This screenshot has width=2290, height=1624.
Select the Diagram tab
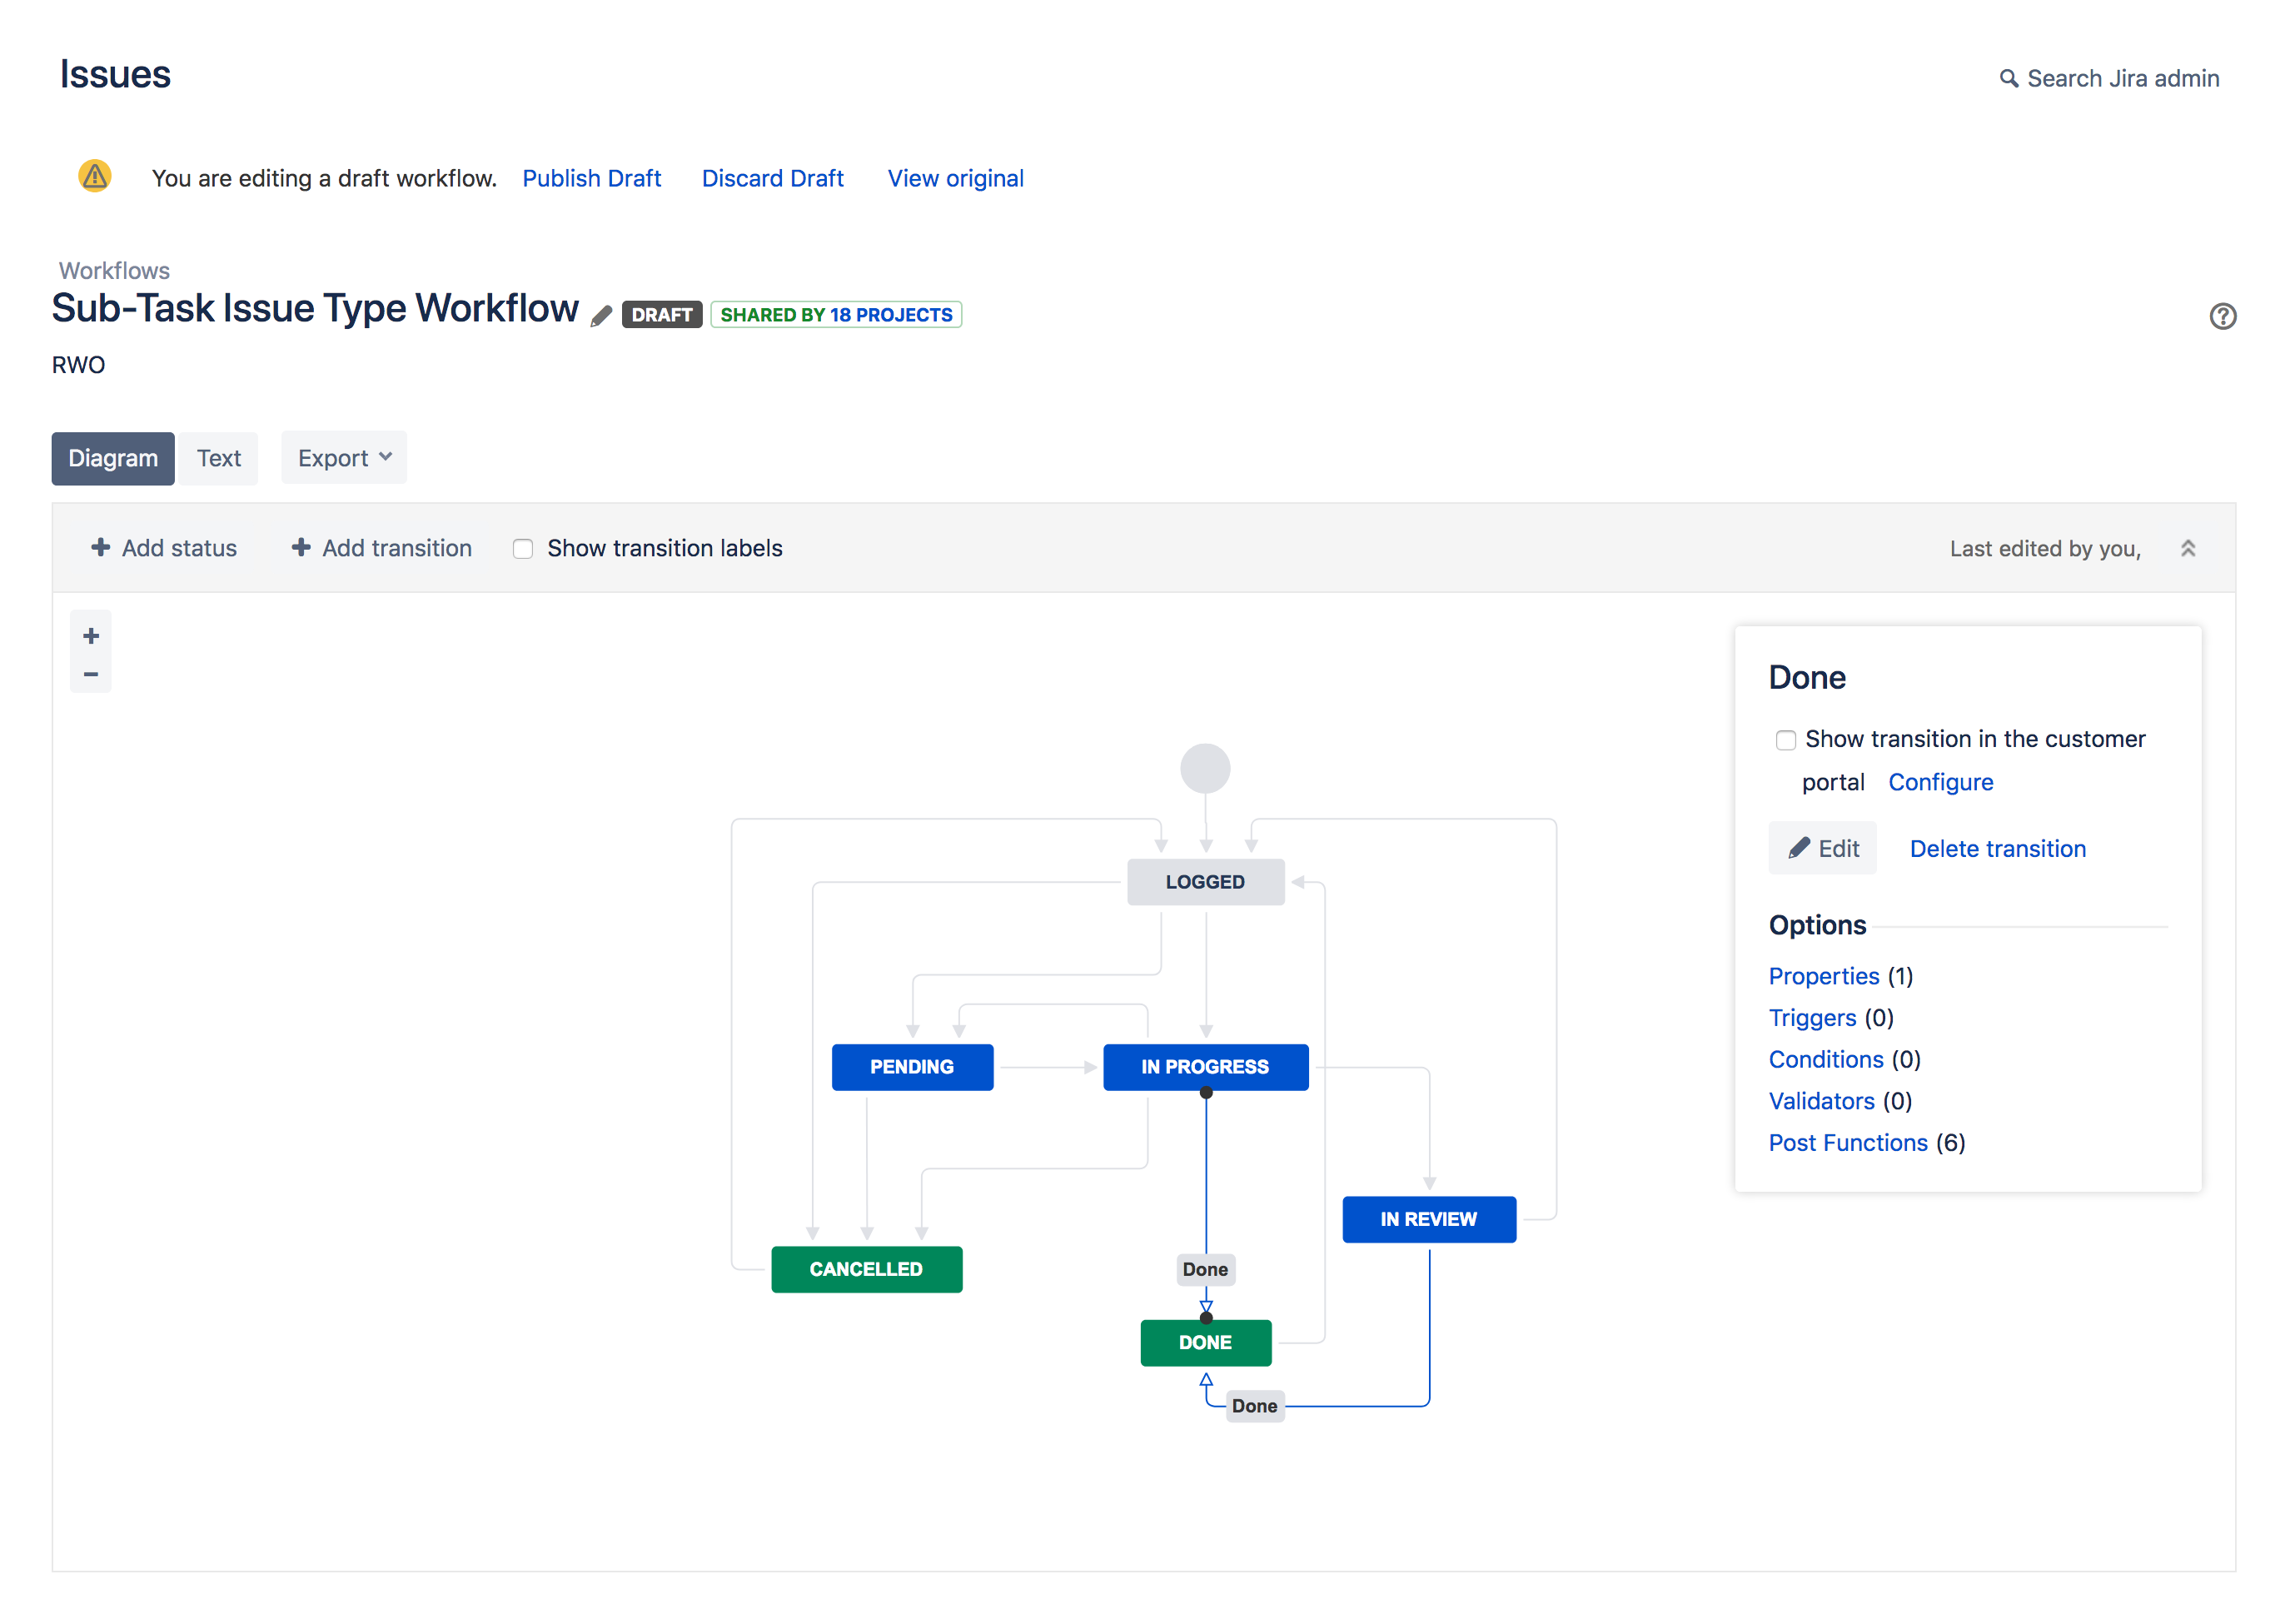(113, 458)
